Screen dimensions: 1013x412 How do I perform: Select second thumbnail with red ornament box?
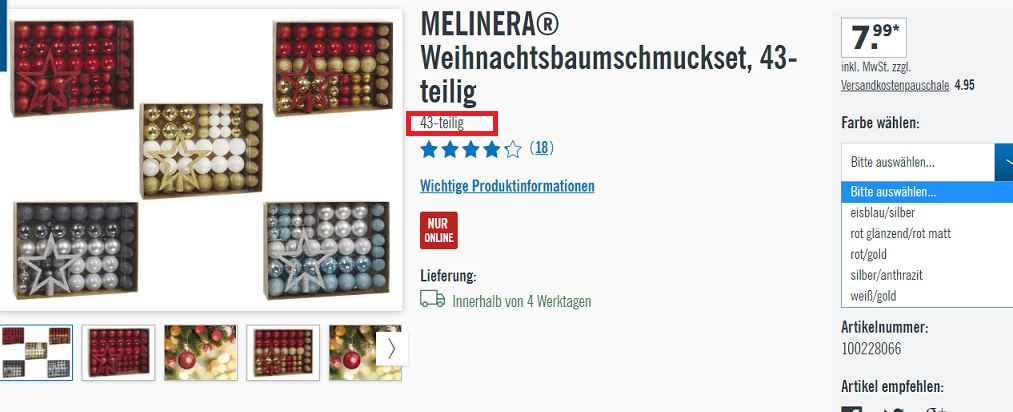(118, 353)
